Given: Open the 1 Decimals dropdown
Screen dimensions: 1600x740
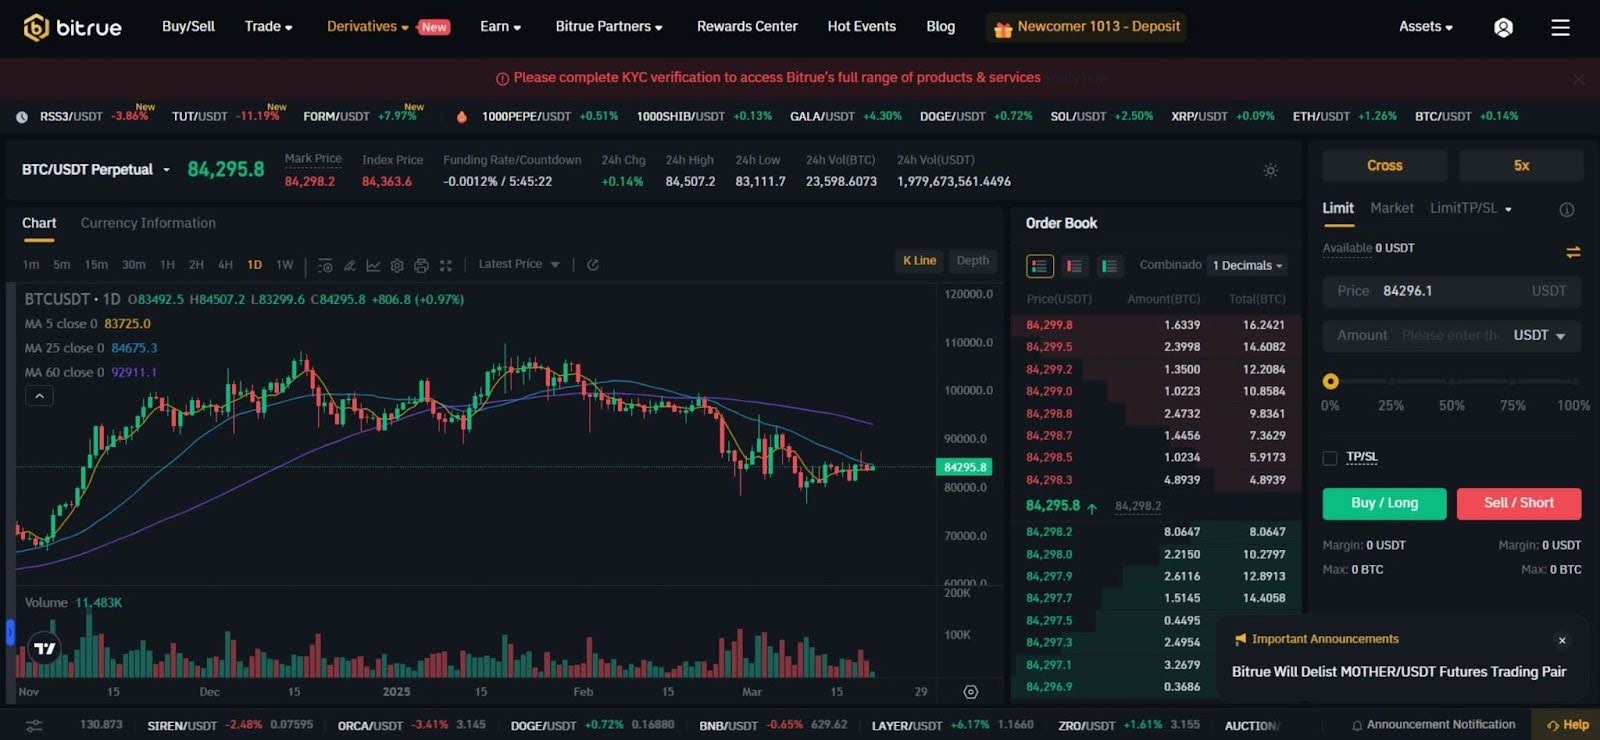Looking at the screenshot, I should click(x=1247, y=266).
